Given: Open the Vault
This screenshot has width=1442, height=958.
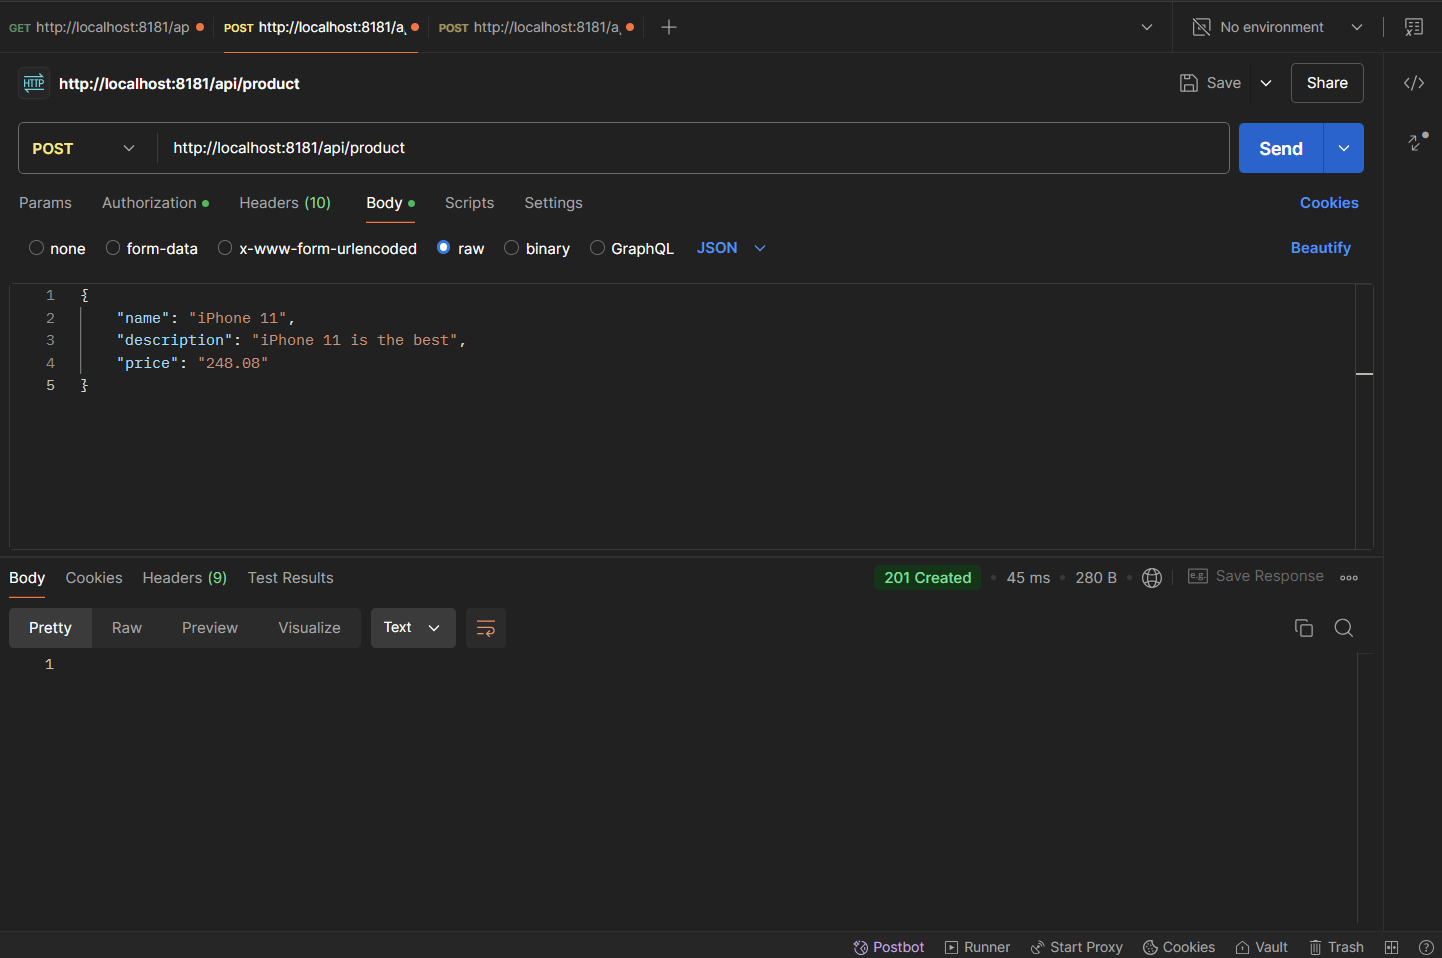Looking at the screenshot, I should click(1261, 947).
